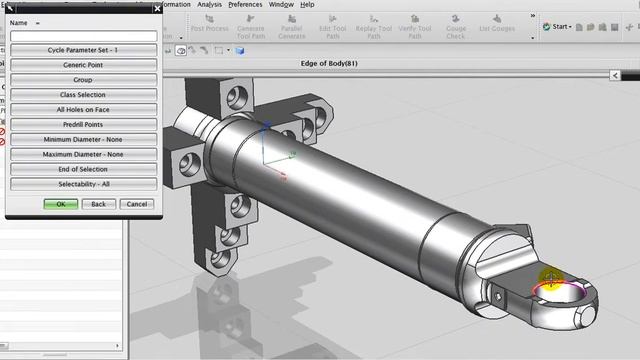This screenshot has width=640, height=360.
Task: Open the toolbar options arrow left of Post Process
Action: click(181, 38)
